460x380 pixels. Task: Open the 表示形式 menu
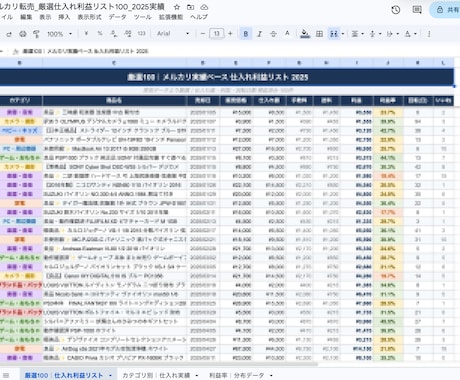pos(89,17)
